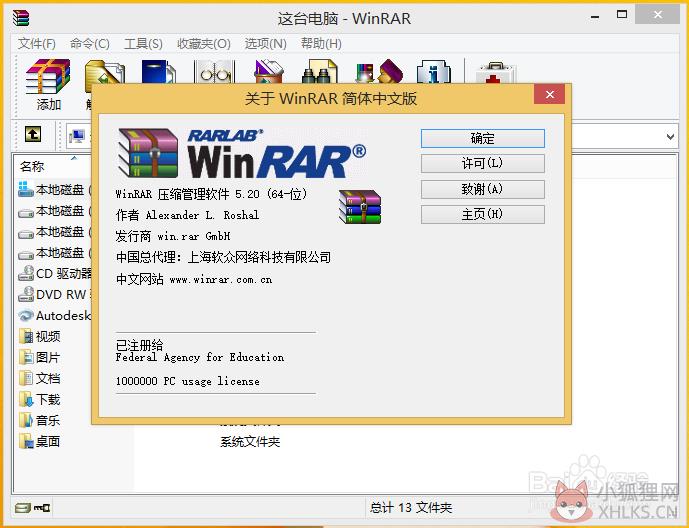Select the 桌面 folder
Screen dimensions: 689x528
(x=40, y=441)
